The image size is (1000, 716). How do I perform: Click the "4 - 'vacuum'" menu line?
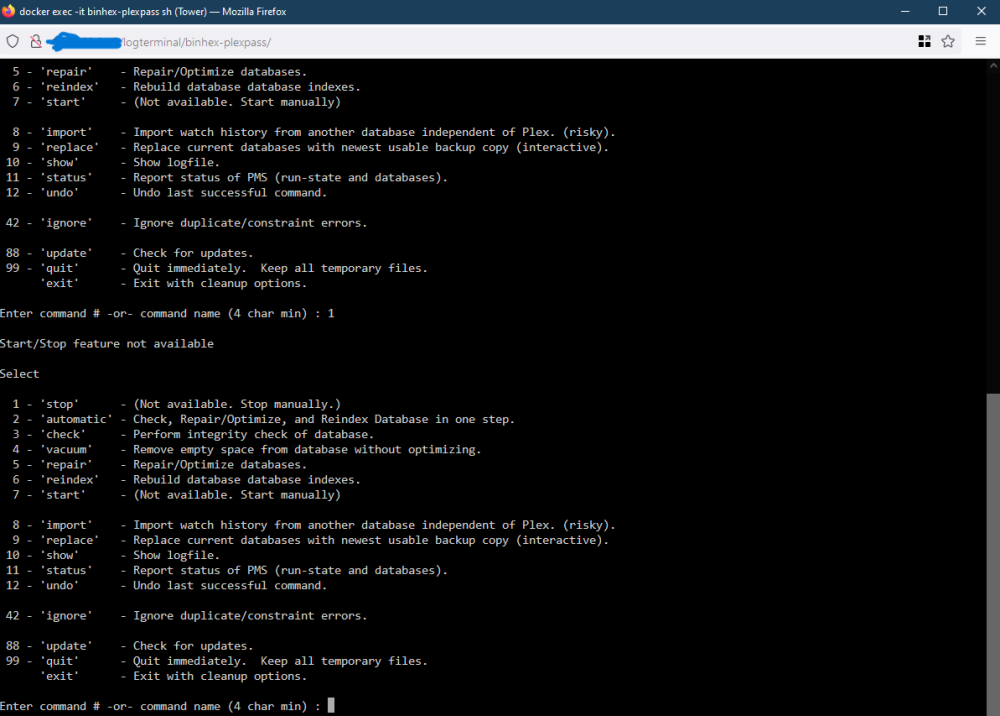point(246,449)
